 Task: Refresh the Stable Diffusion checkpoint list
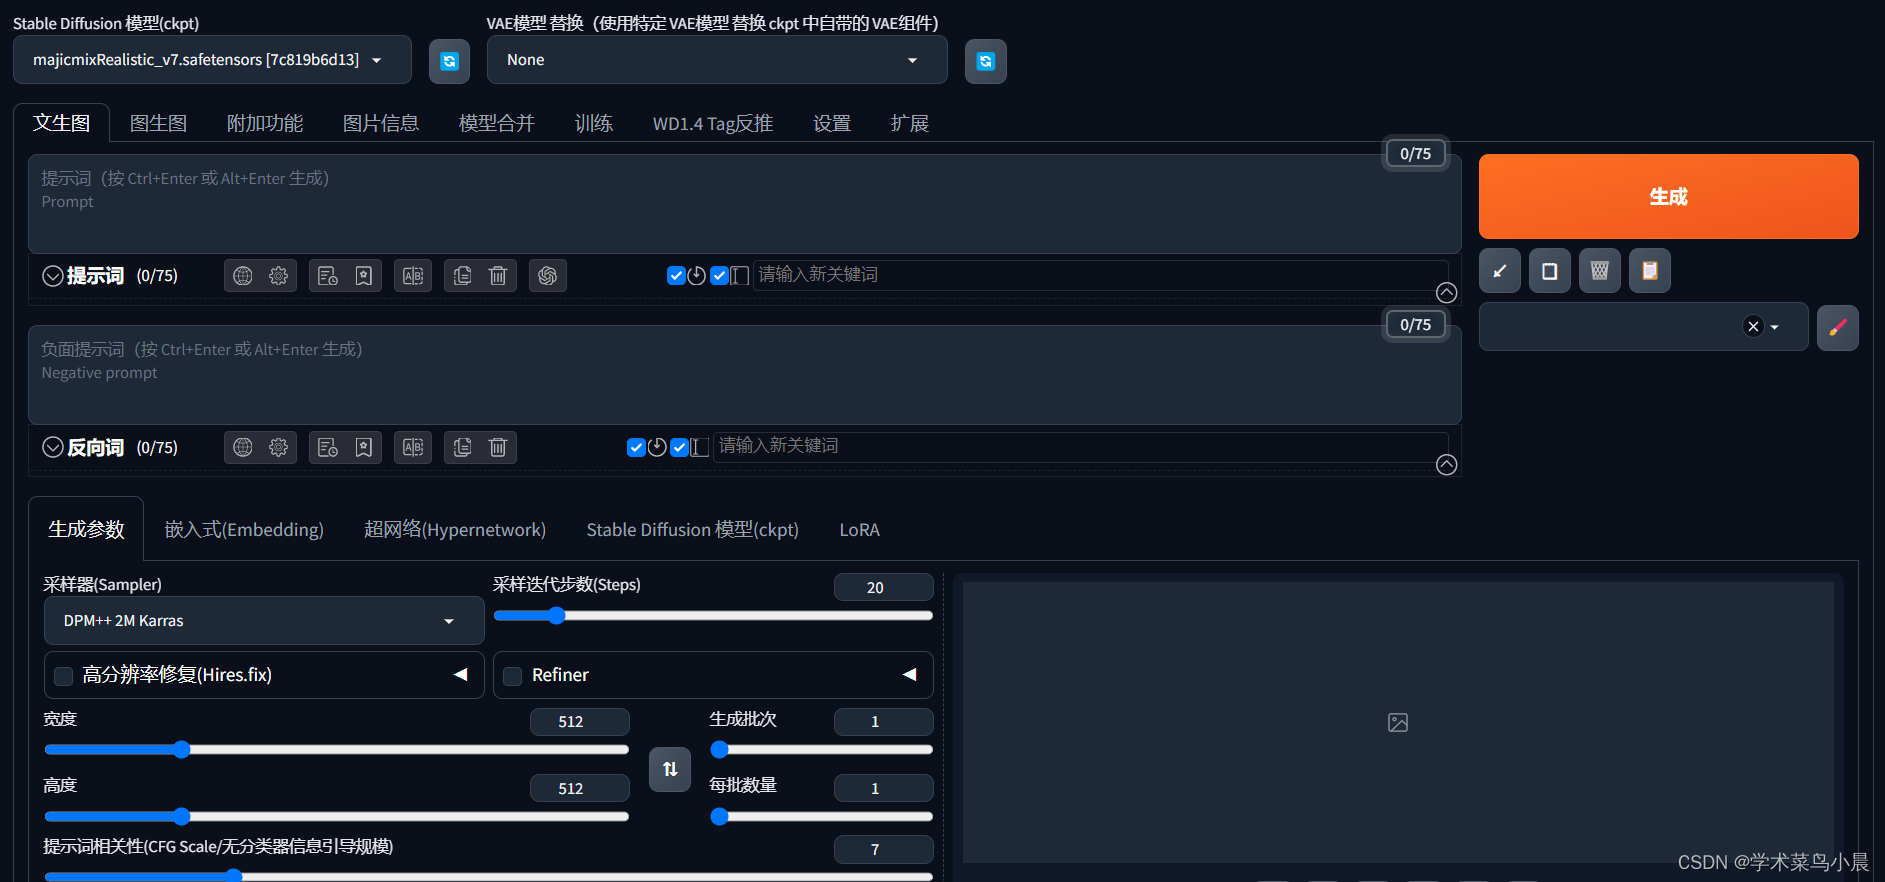[449, 61]
